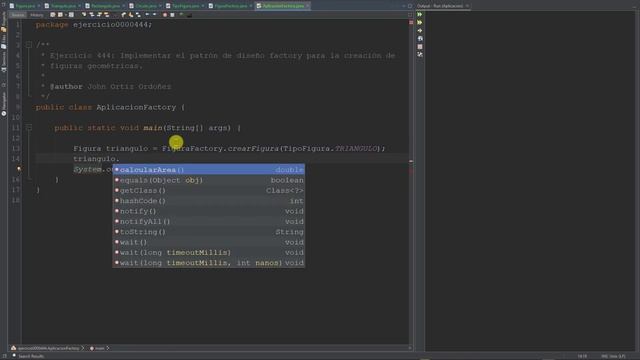Choose notify() from the suggestion list

[x=209, y=211]
